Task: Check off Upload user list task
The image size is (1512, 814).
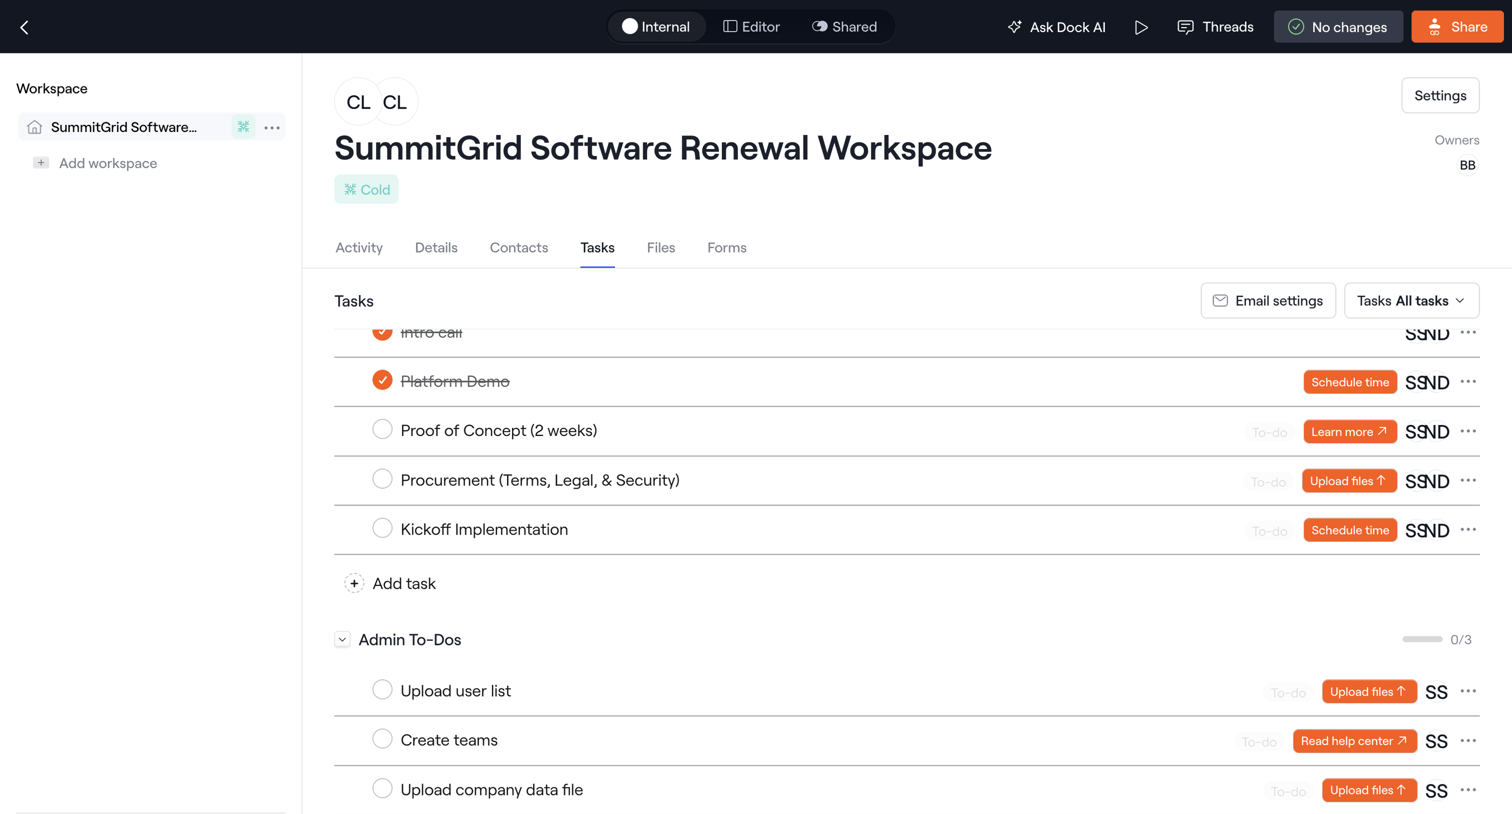Action: click(382, 689)
